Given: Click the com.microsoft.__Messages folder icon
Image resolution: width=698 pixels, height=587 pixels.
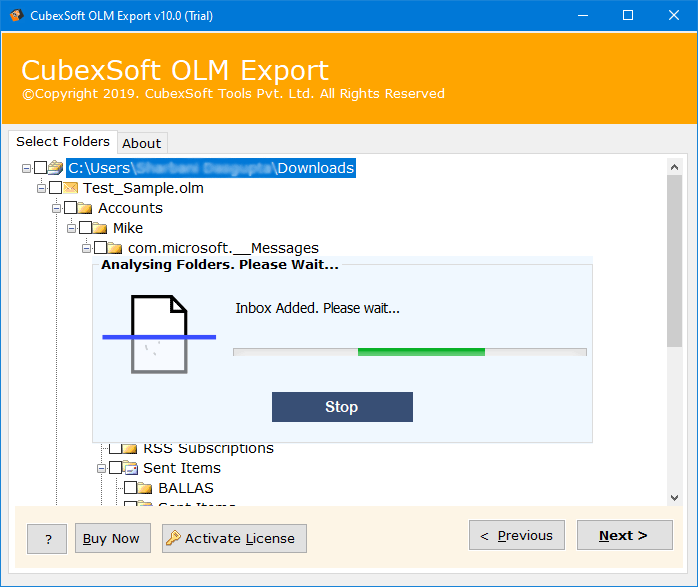Looking at the screenshot, I should click(x=114, y=248).
